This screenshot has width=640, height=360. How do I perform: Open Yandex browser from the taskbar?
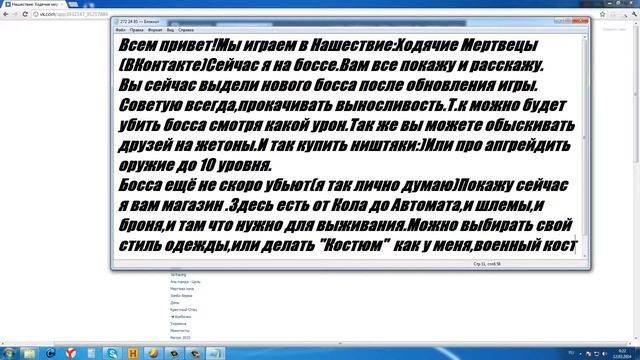click(x=71, y=353)
